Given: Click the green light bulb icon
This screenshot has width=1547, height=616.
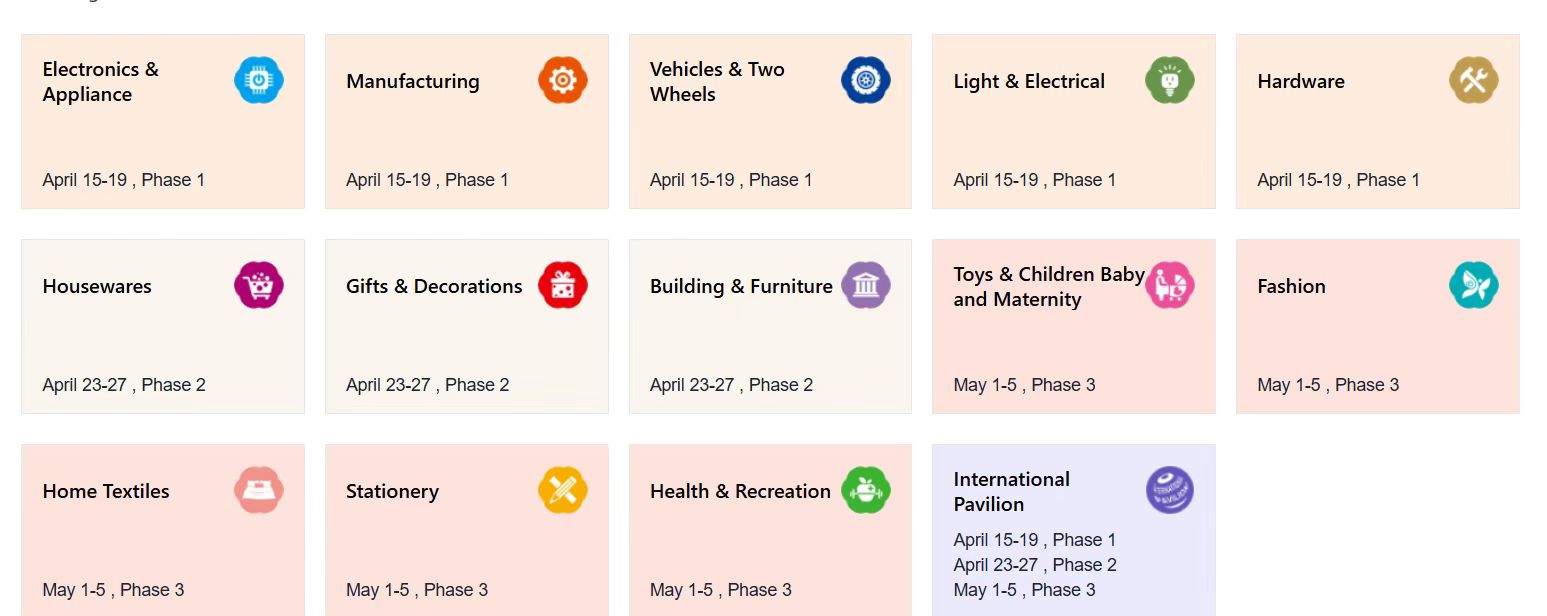Looking at the screenshot, I should click(x=1170, y=81).
